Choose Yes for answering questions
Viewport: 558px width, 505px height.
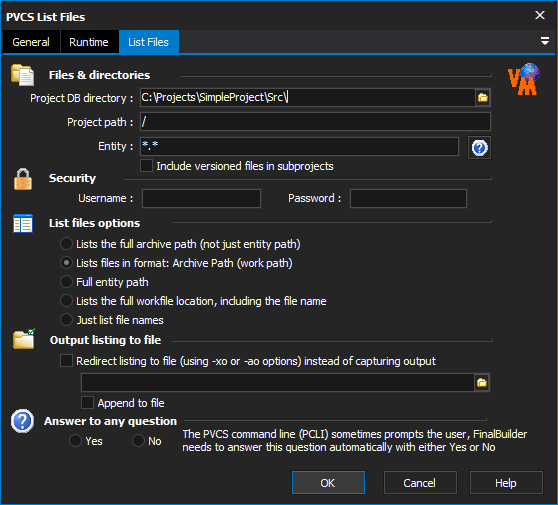pos(75,441)
